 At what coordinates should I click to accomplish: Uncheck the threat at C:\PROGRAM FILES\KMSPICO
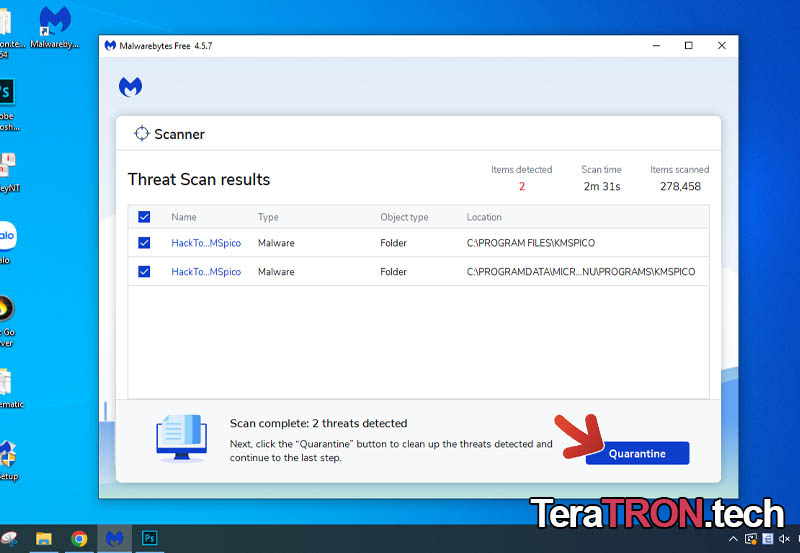click(x=144, y=243)
